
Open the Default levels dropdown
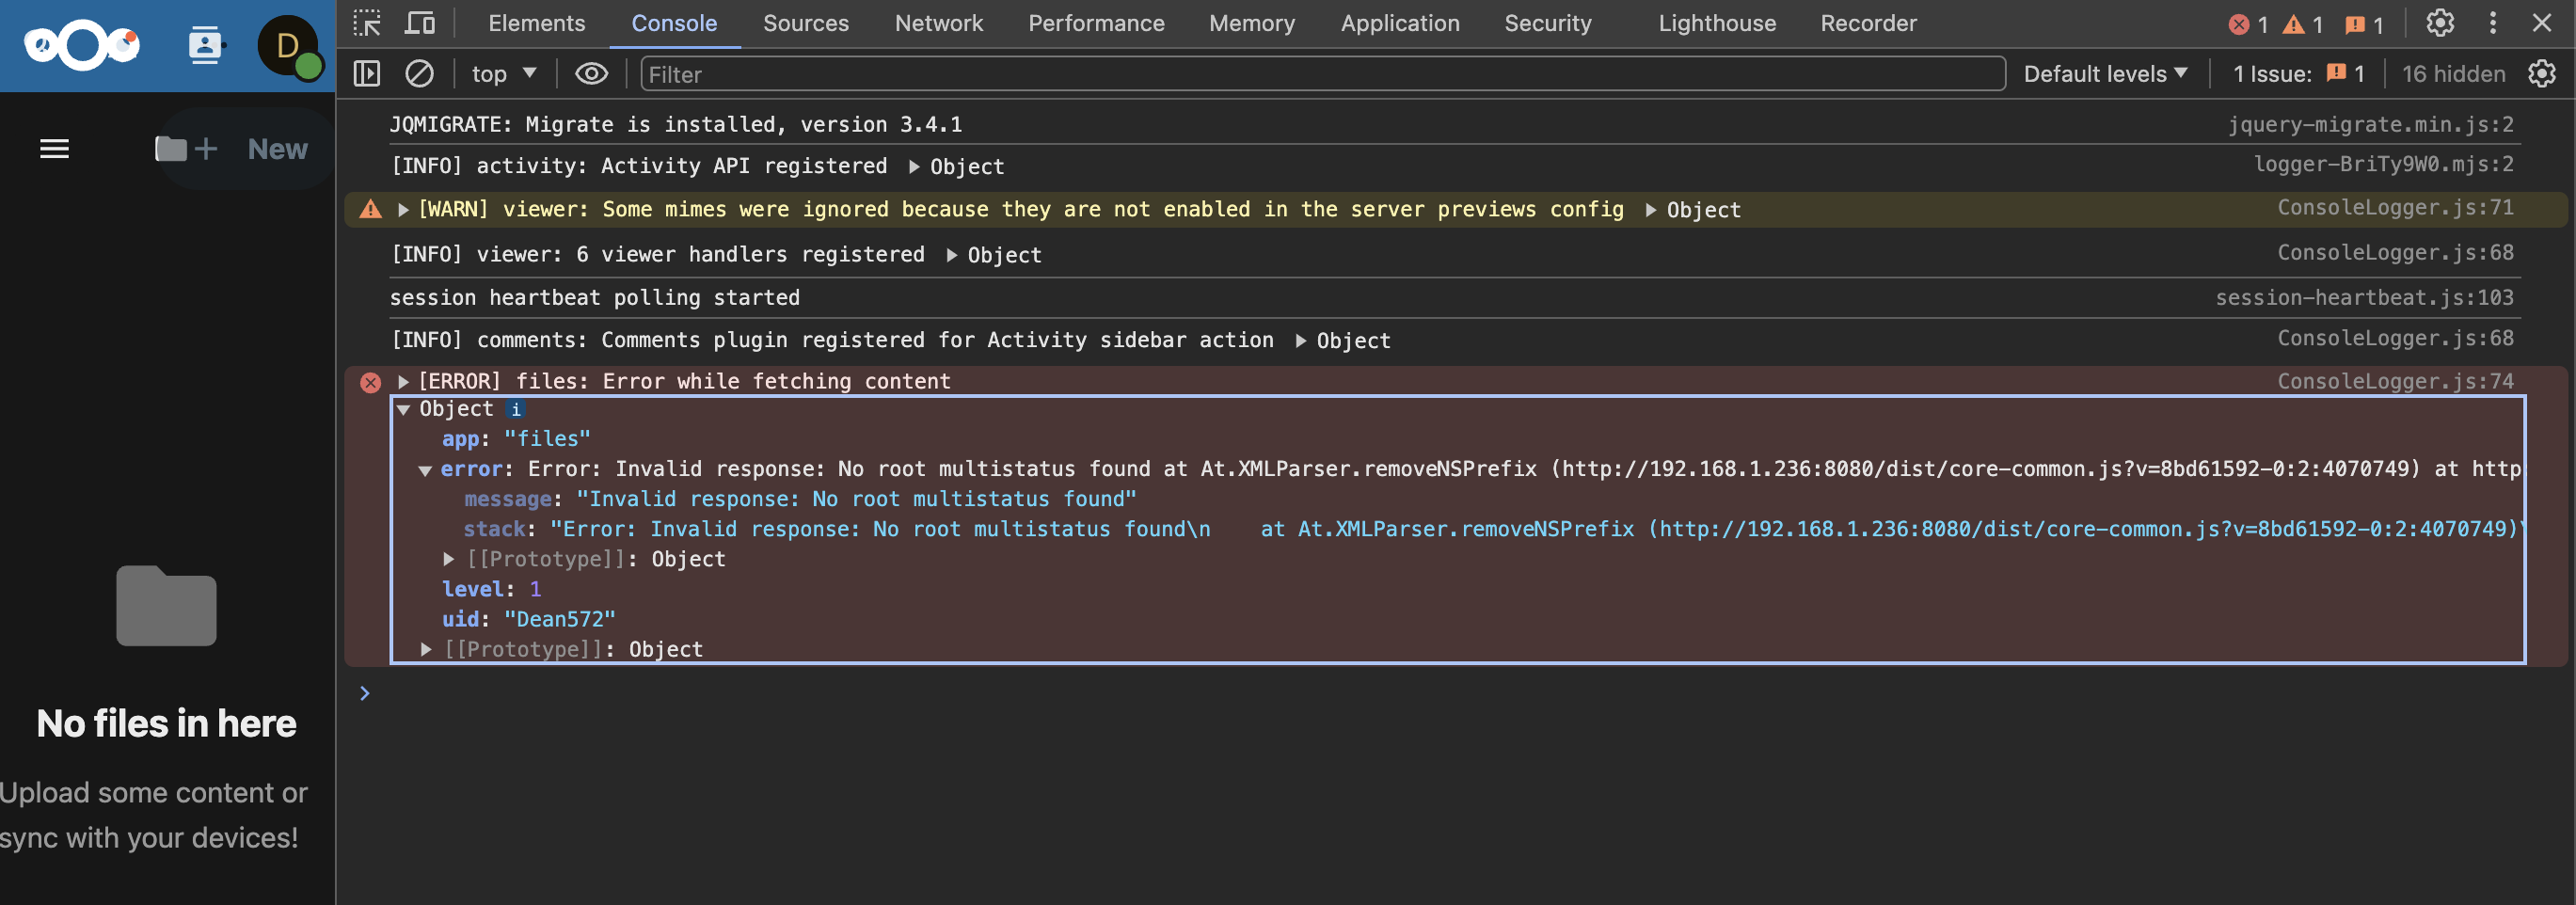2105,73
